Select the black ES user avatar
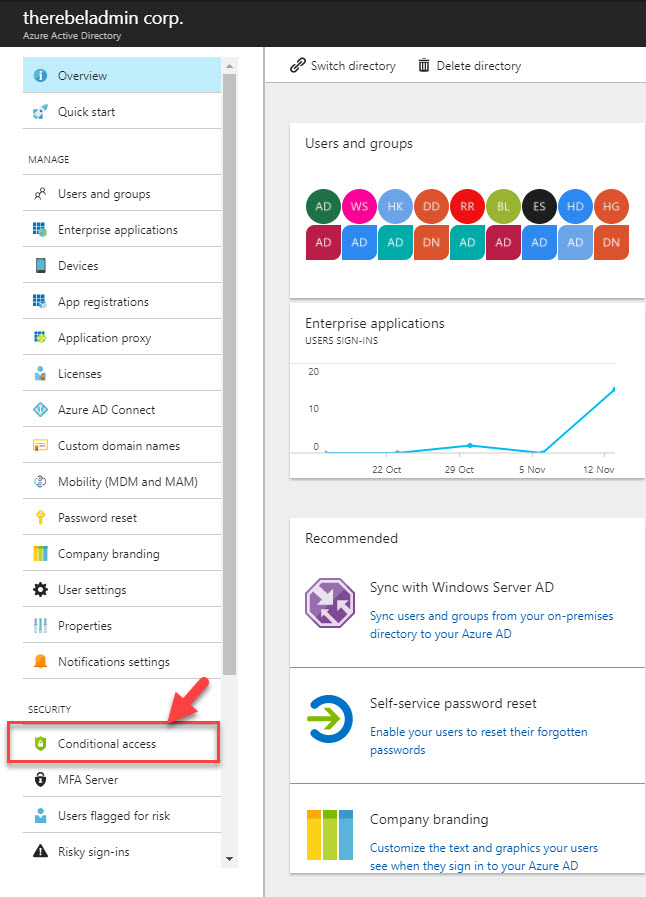The image size is (646, 897). point(540,206)
